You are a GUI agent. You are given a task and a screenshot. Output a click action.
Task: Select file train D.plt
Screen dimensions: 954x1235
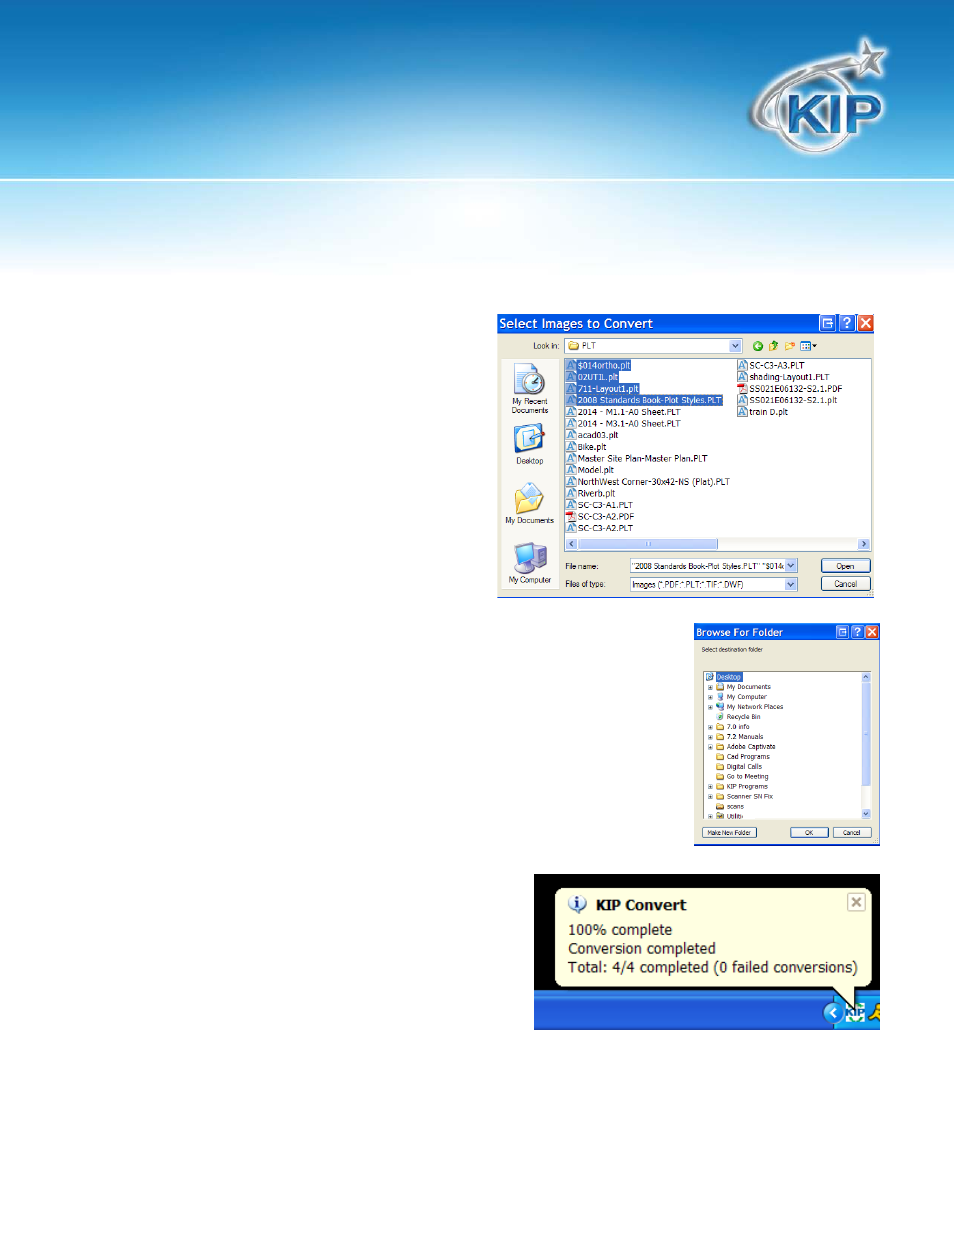768,412
